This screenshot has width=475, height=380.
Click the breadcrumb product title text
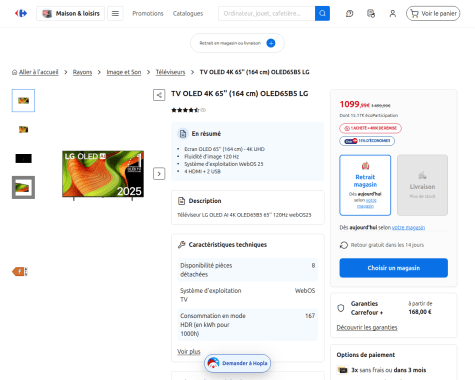(x=254, y=72)
